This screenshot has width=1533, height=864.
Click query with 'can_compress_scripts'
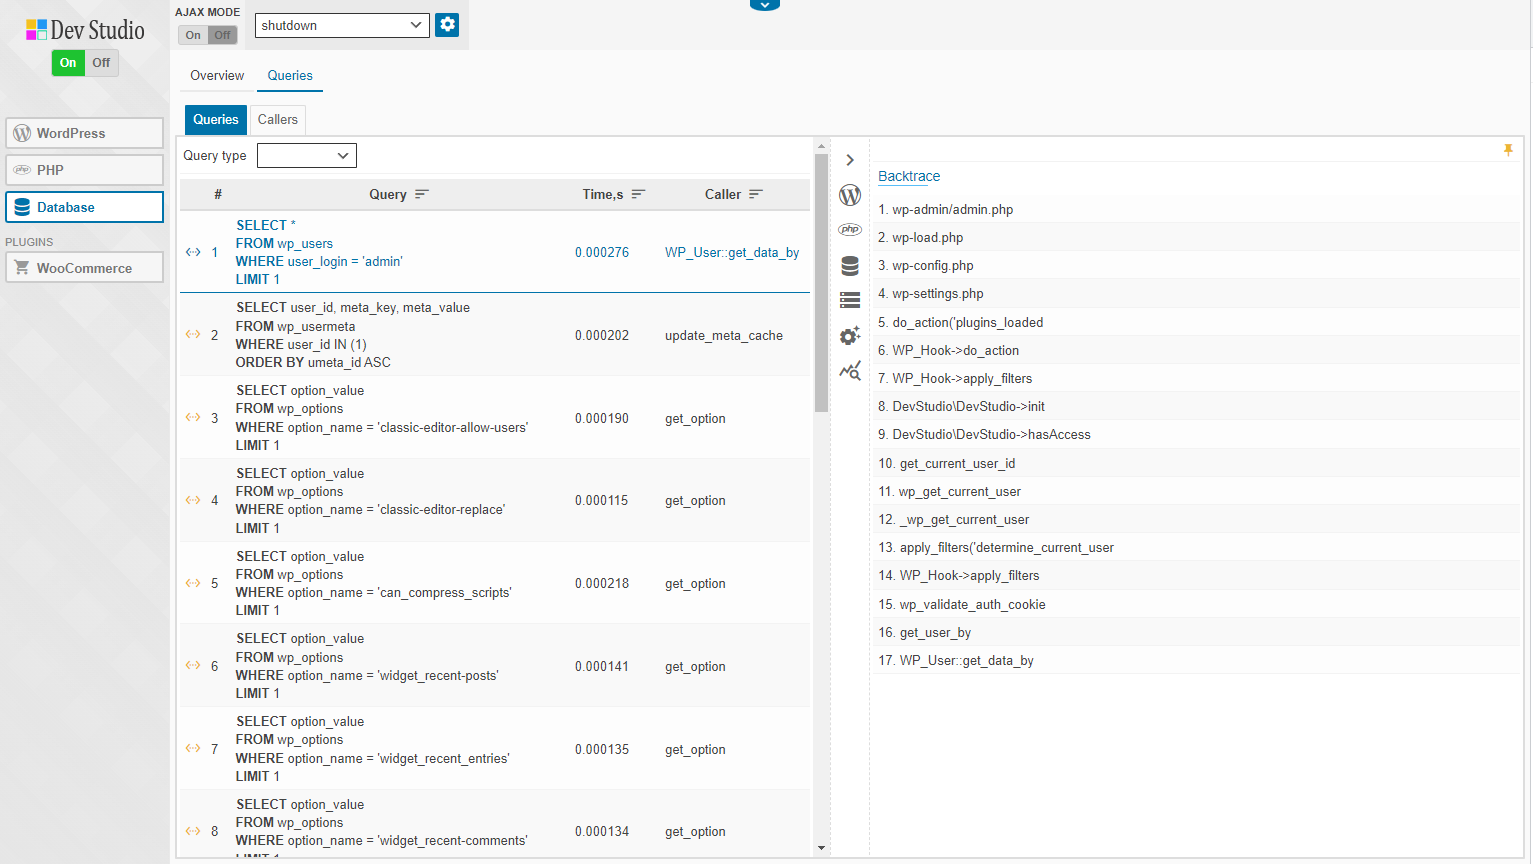pos(374,583)
